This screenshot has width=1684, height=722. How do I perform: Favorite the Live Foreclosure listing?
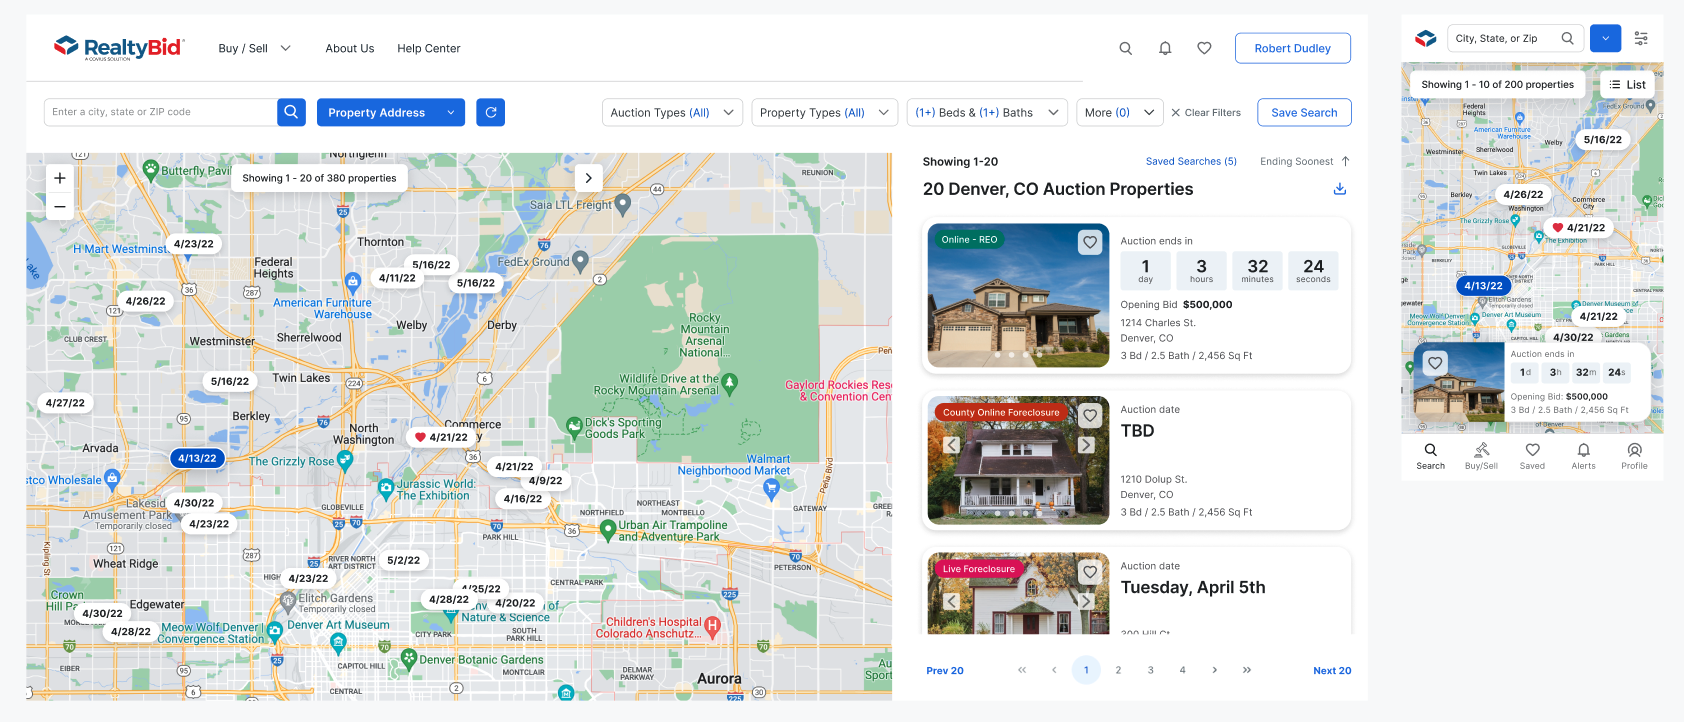(1090, 572)
